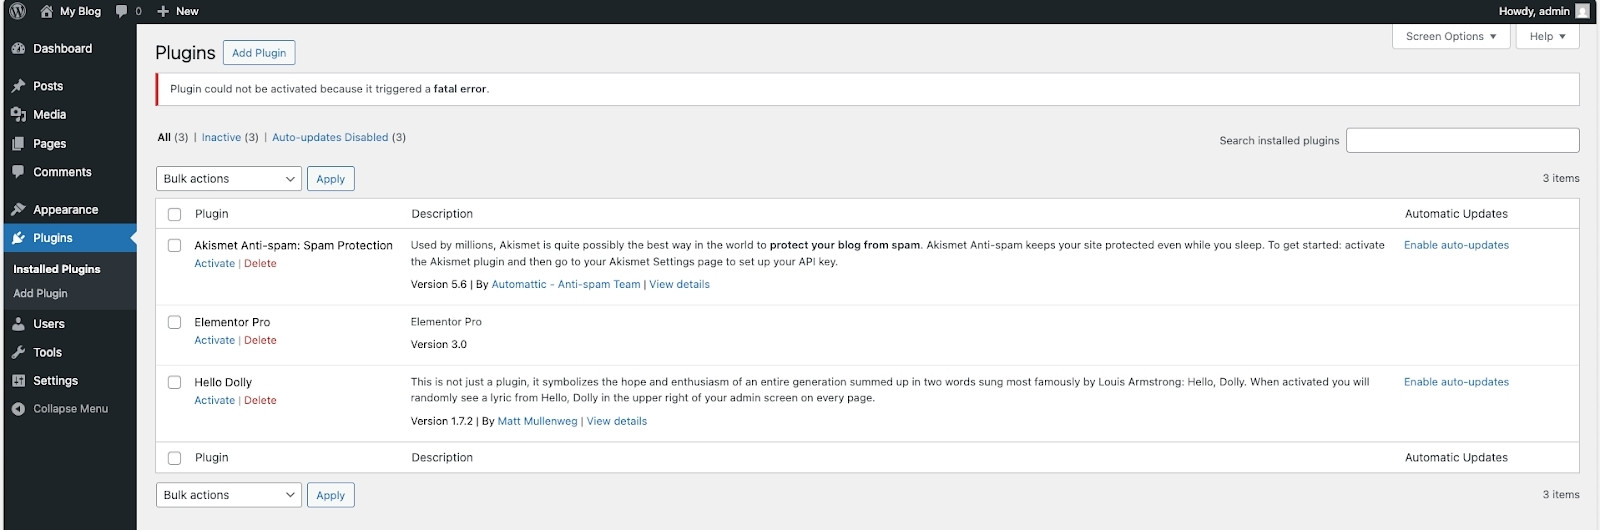The width and height of the screenshot is (1600, 530).
Task: Show All plugins filter
Action: [x=164, y=137]
